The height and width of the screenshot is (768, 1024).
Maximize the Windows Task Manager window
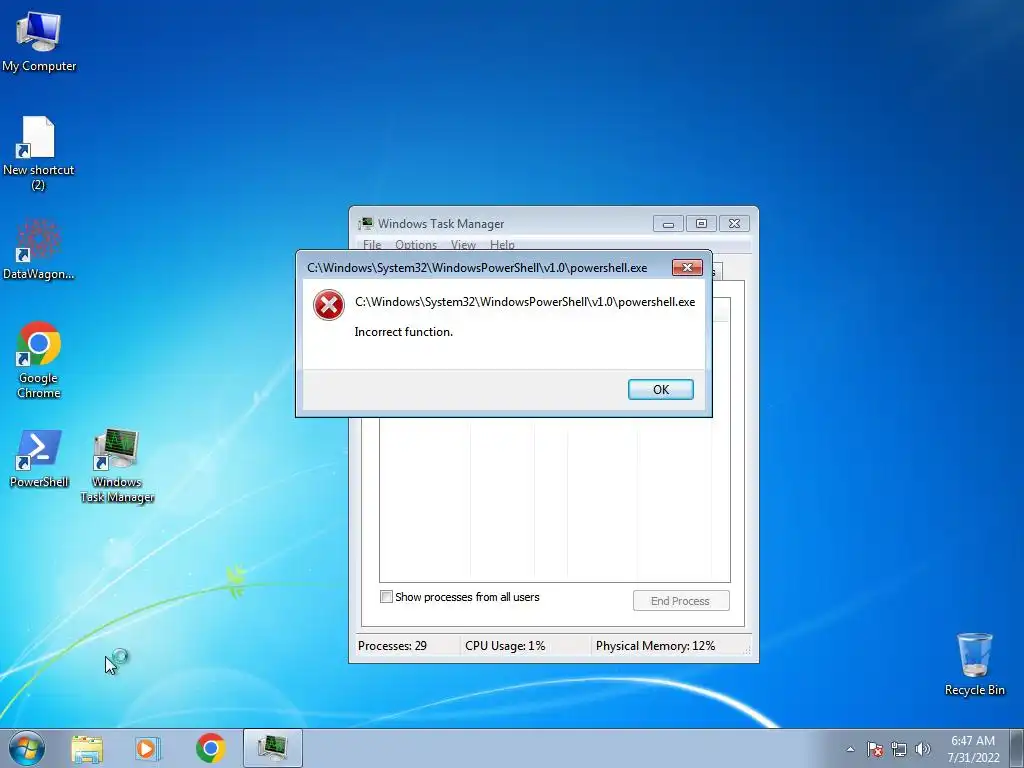click(x=701, y=224)
